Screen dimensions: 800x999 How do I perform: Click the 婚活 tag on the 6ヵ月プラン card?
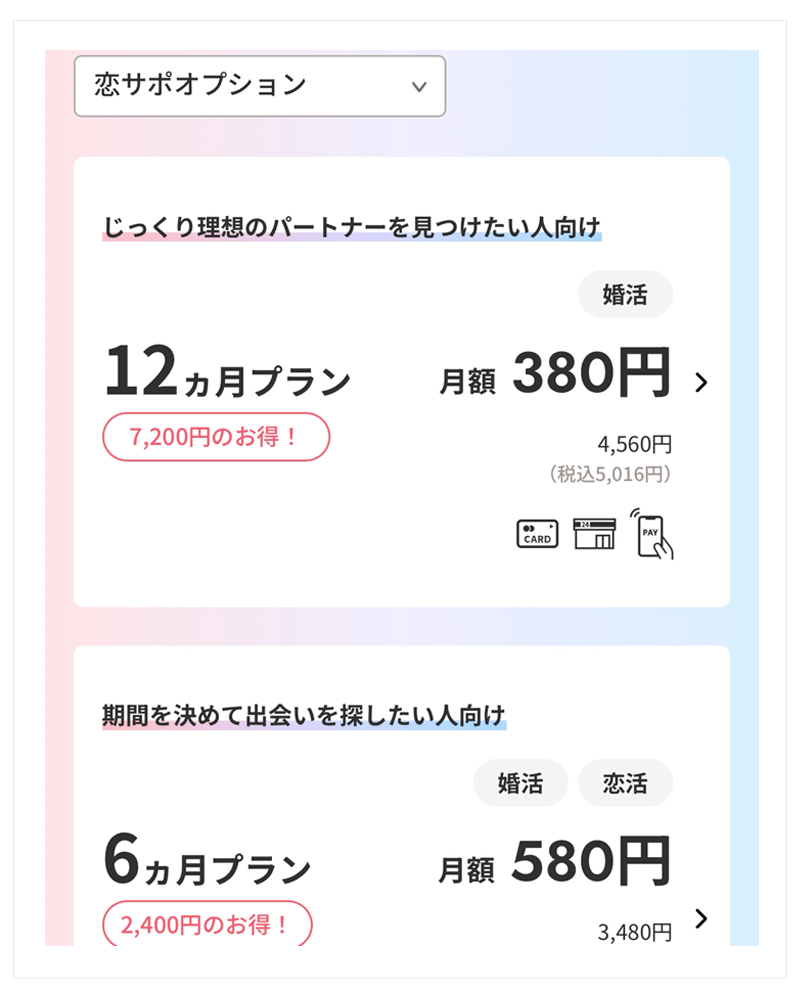pos(520,783)
